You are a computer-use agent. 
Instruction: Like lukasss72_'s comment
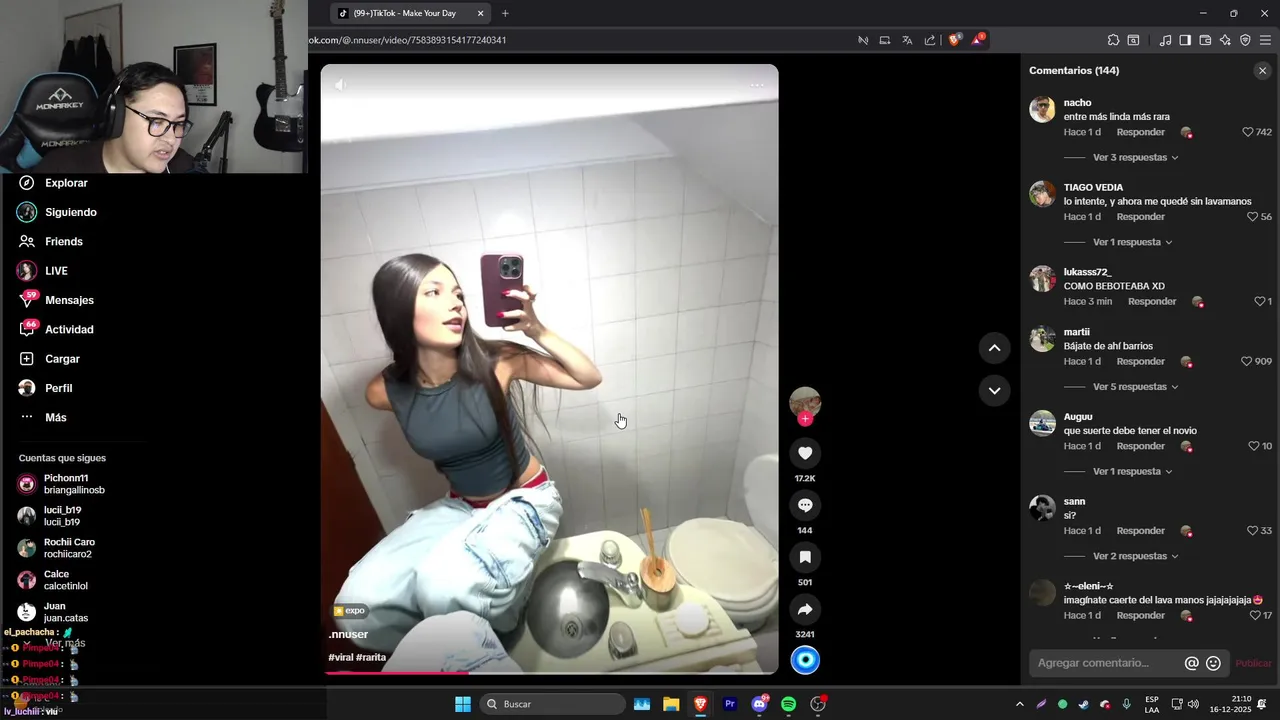click(1259, 301)
